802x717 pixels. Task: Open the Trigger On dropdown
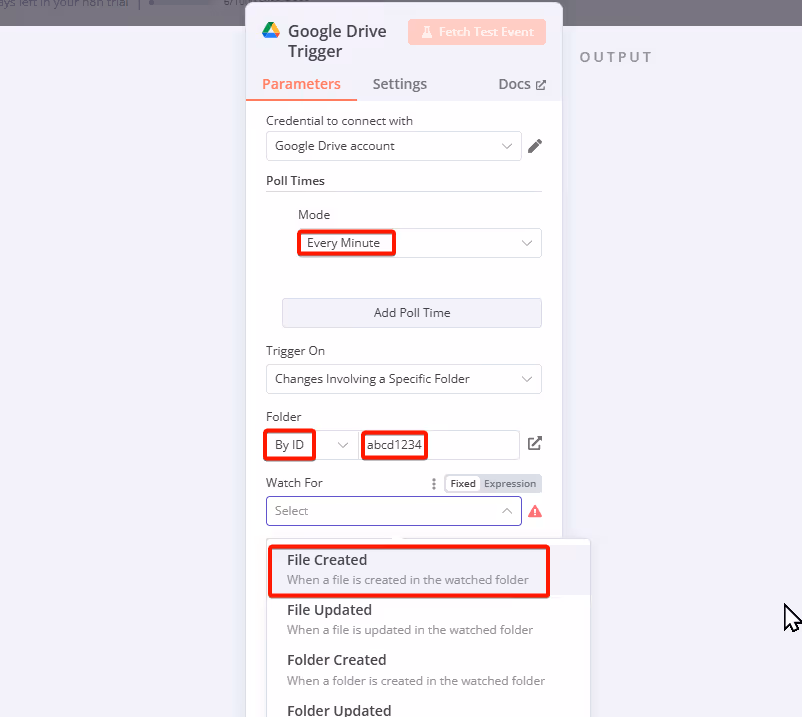coord(404,379)
